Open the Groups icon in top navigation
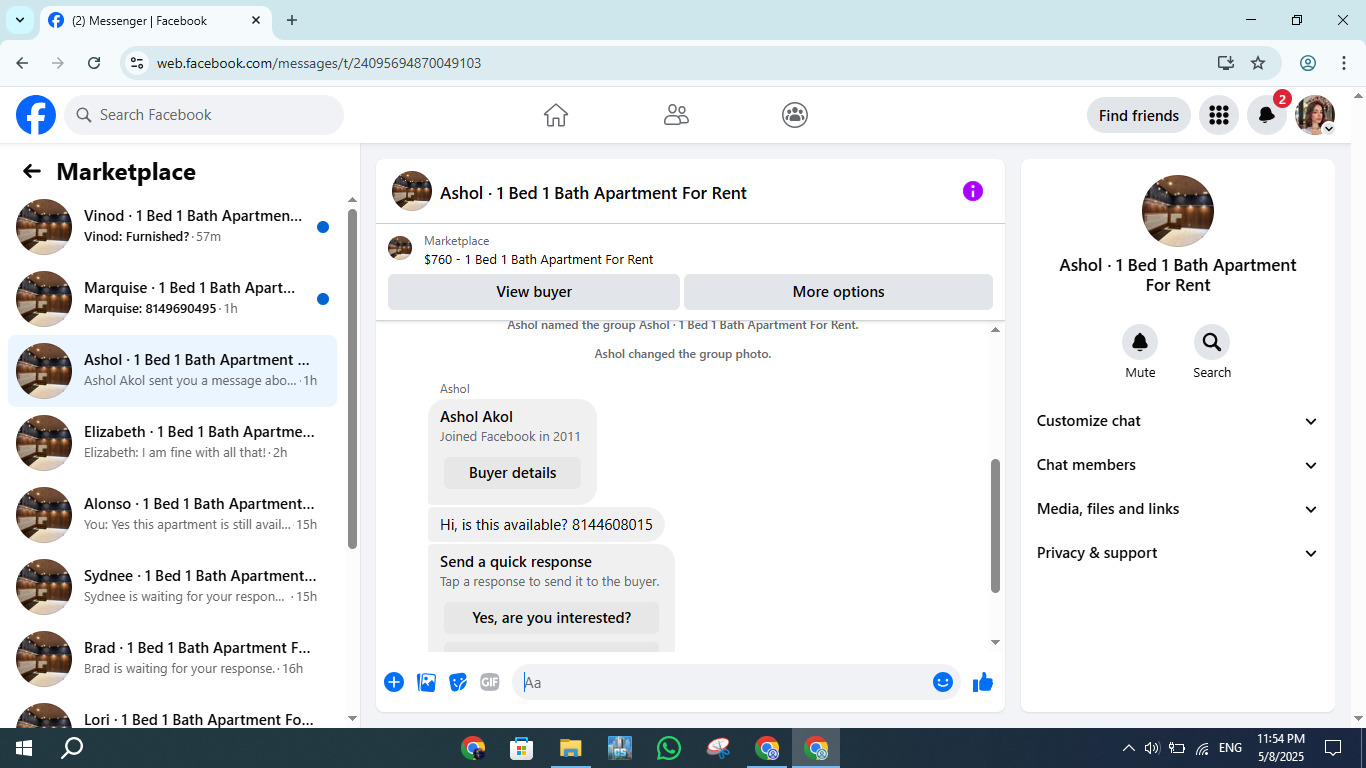Image resolution: width=1366 pixels, height=768 pixels. (795, 115)
